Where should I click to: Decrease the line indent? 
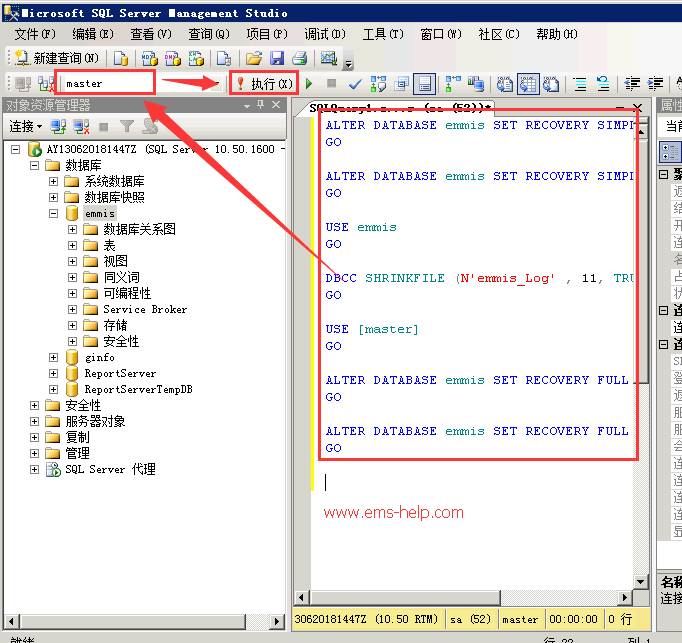[632, 84]
